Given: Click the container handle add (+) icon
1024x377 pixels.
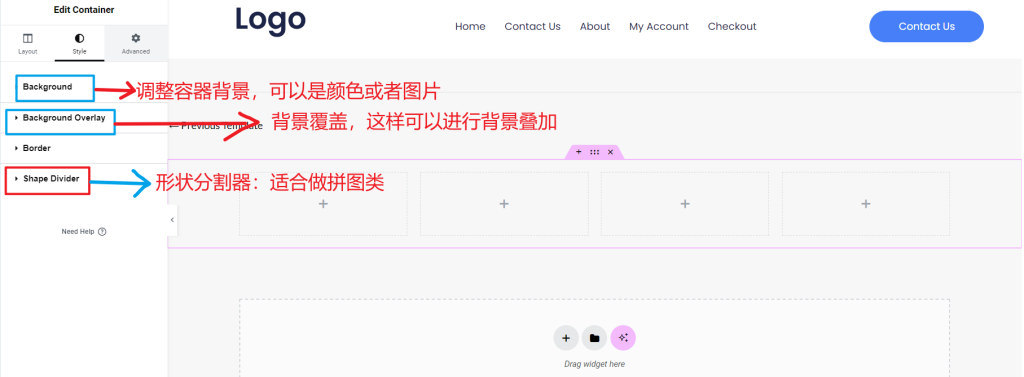Looking at the screenshot, I should (x=579, y=152).
